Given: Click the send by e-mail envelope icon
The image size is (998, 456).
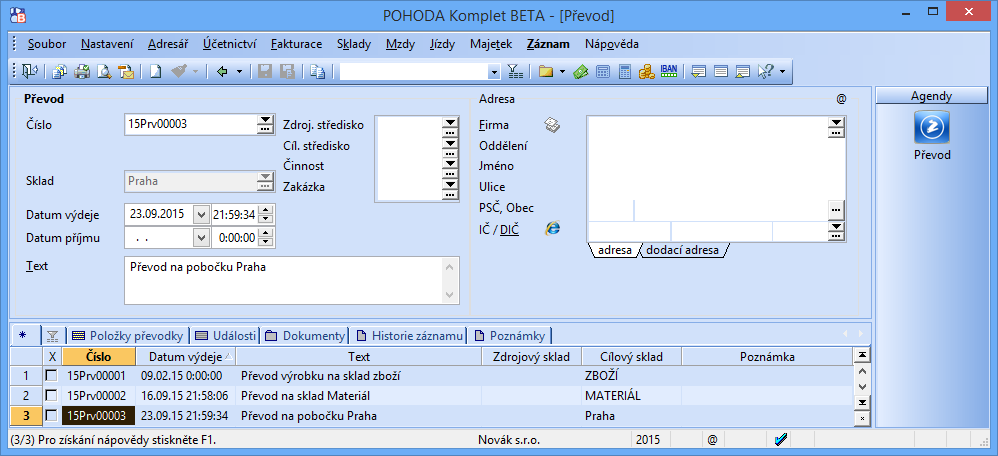Looking at the screenshot, I should point(127,72).
